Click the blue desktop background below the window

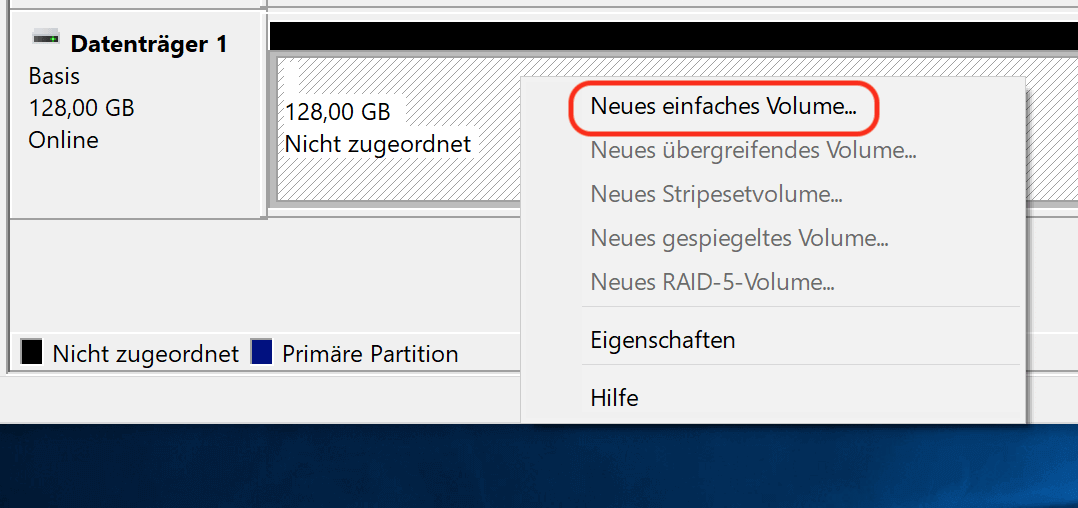click(539, 467)
